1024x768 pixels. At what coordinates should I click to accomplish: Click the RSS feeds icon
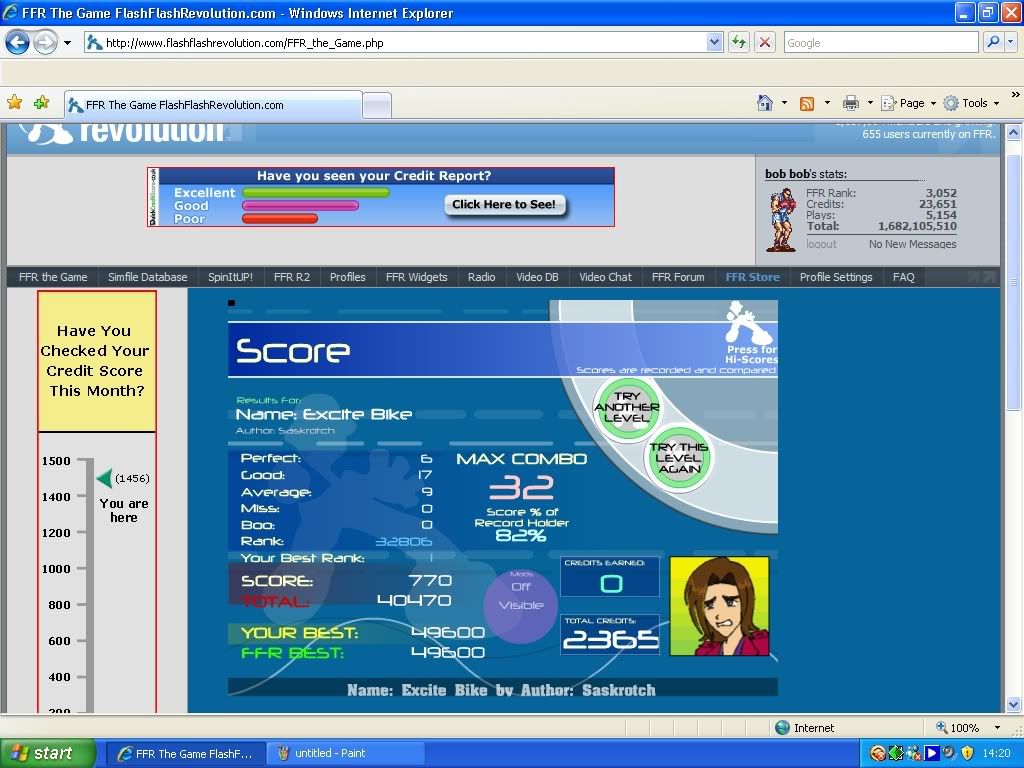tap(806, 103)
